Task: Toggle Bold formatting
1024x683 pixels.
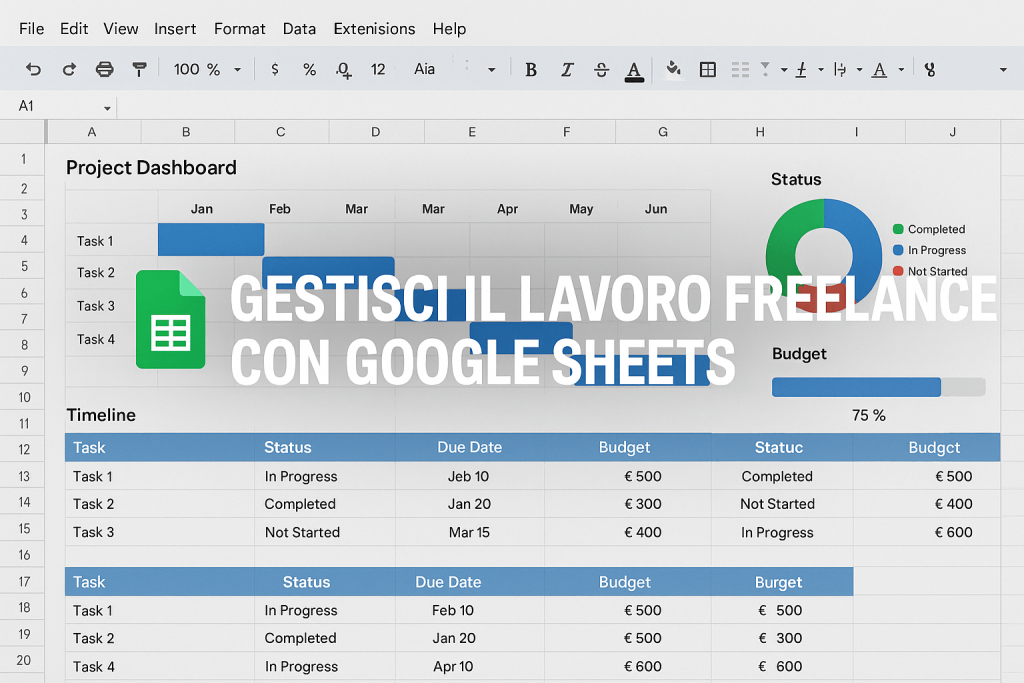Action: (531, 70)
